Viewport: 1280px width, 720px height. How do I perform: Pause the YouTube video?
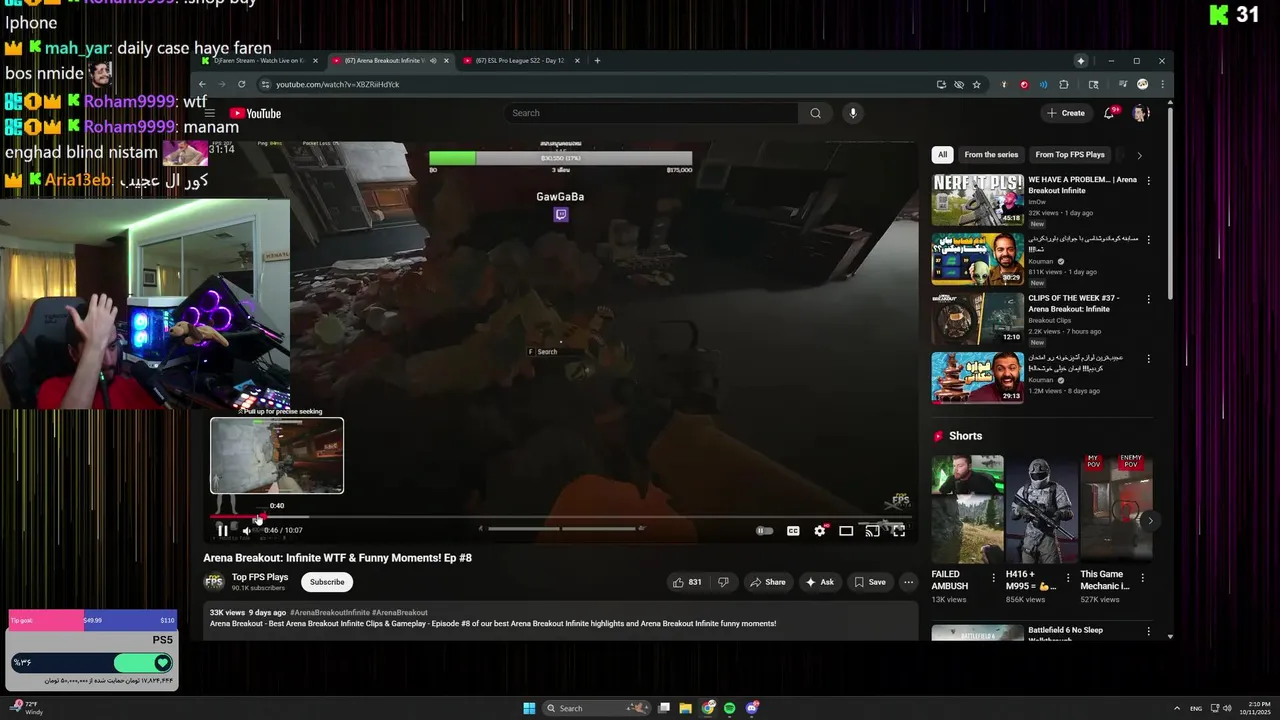point(222,531)
